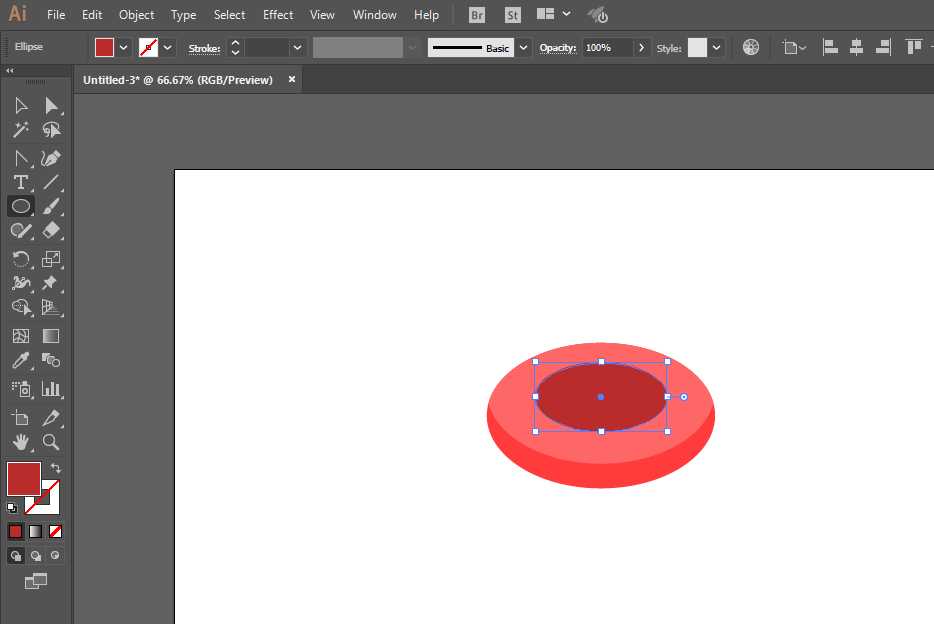Select the Eraser tool
Screen dimensions: 934x624
52,231
